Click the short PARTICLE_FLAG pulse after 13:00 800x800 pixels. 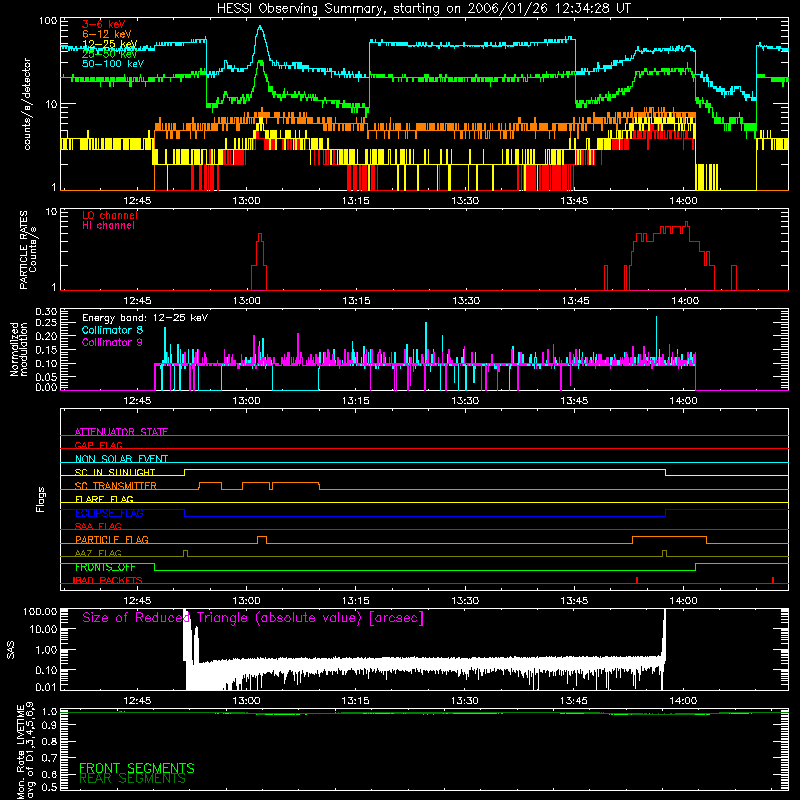pos(262,539)
